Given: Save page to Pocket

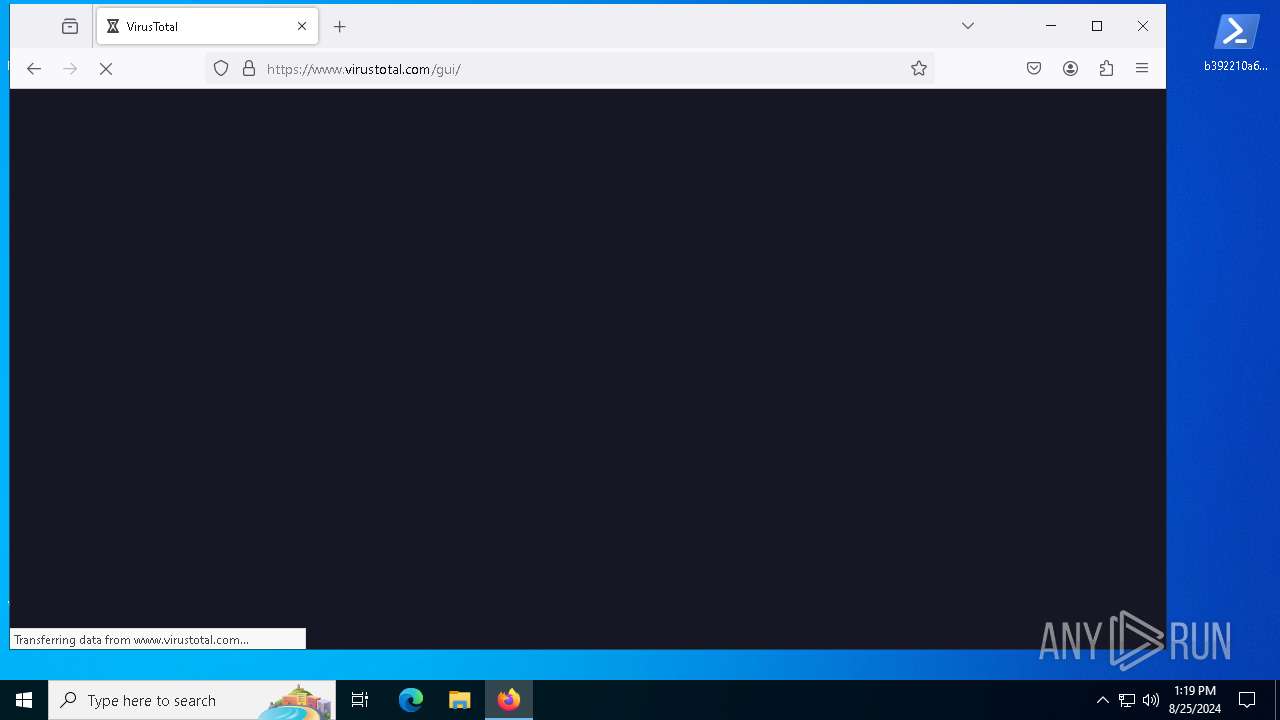Looking at the screenshot, I should tap(1034, 68).
